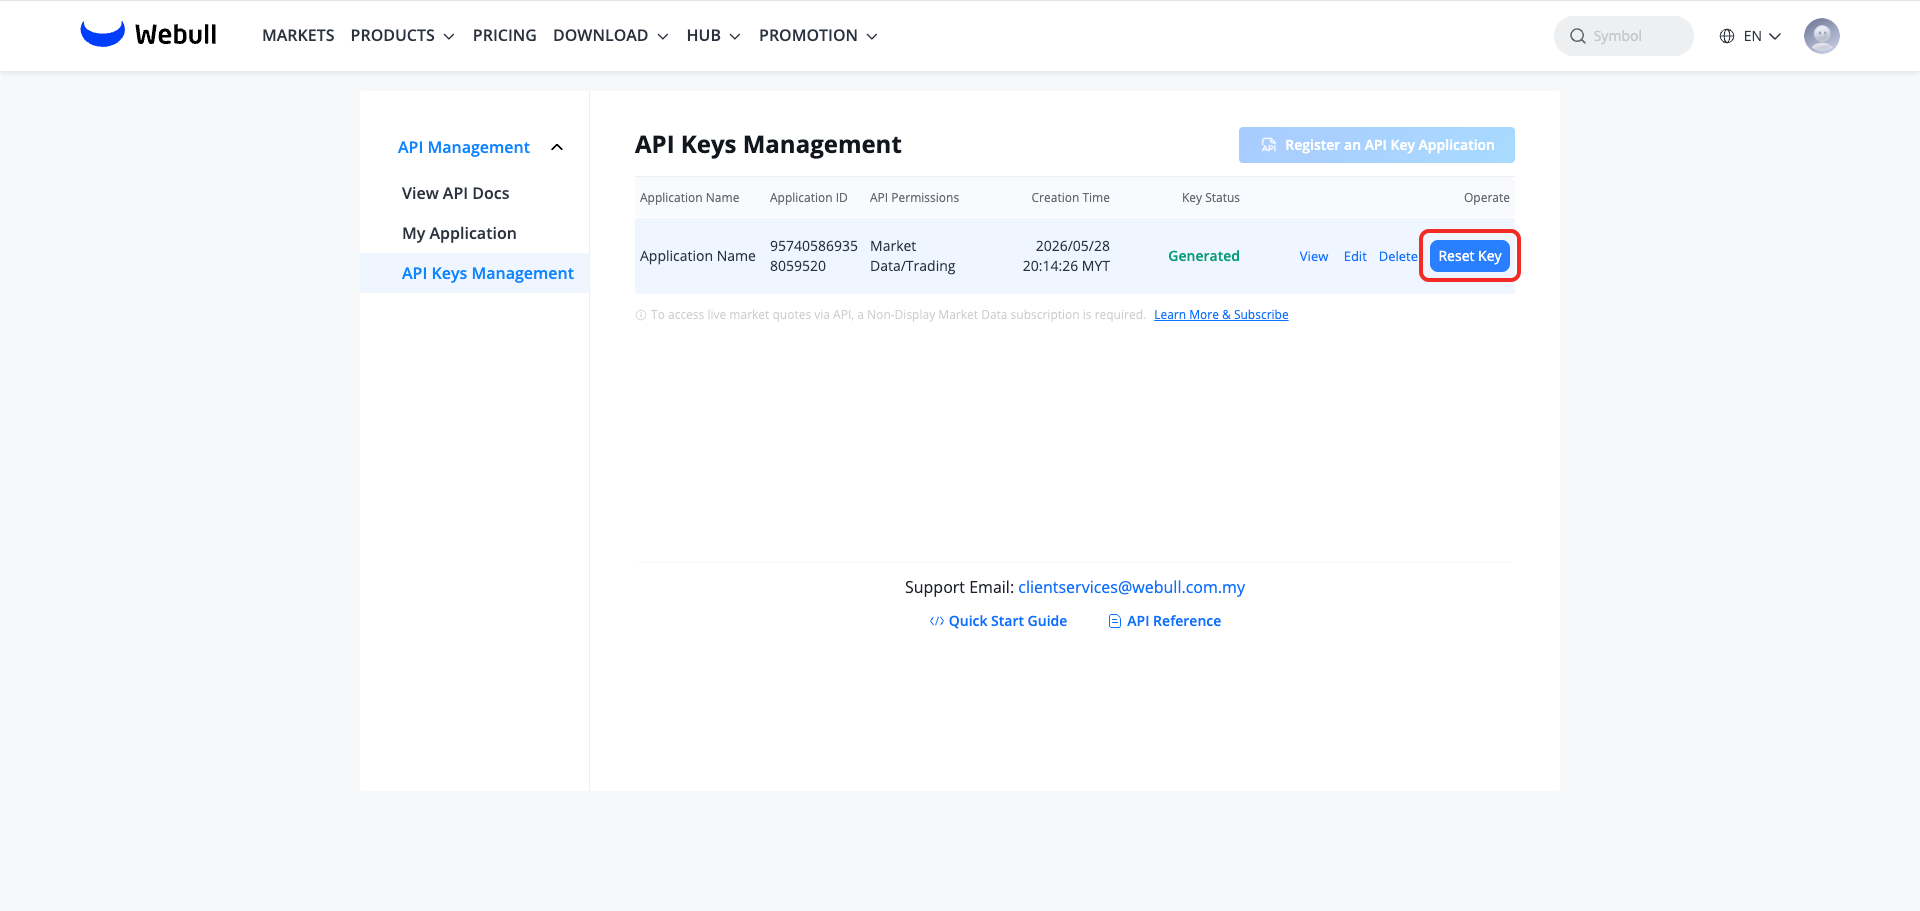This screenshot has width=1920, height=911.
Task: Click the Key Status column header
Action: point(1211,198)
